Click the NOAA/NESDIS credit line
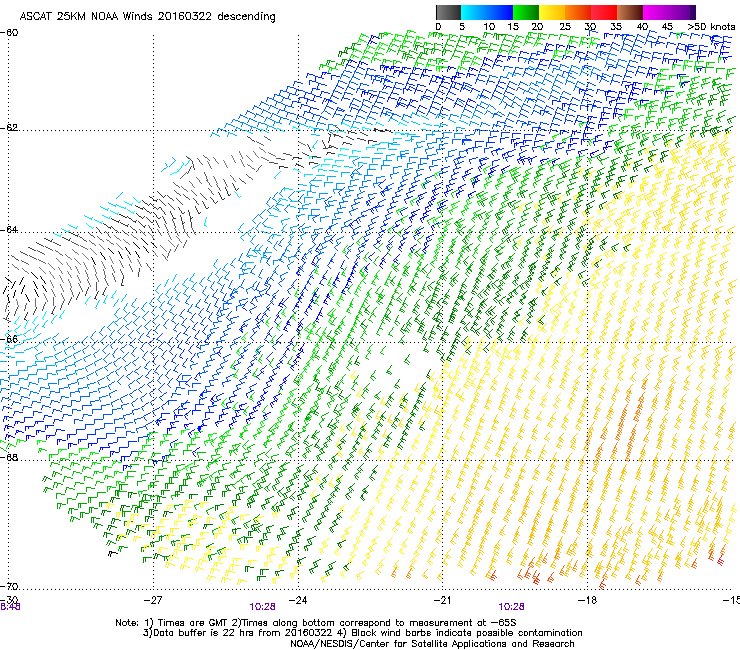The image size is (740, 650). click(432, 644)
